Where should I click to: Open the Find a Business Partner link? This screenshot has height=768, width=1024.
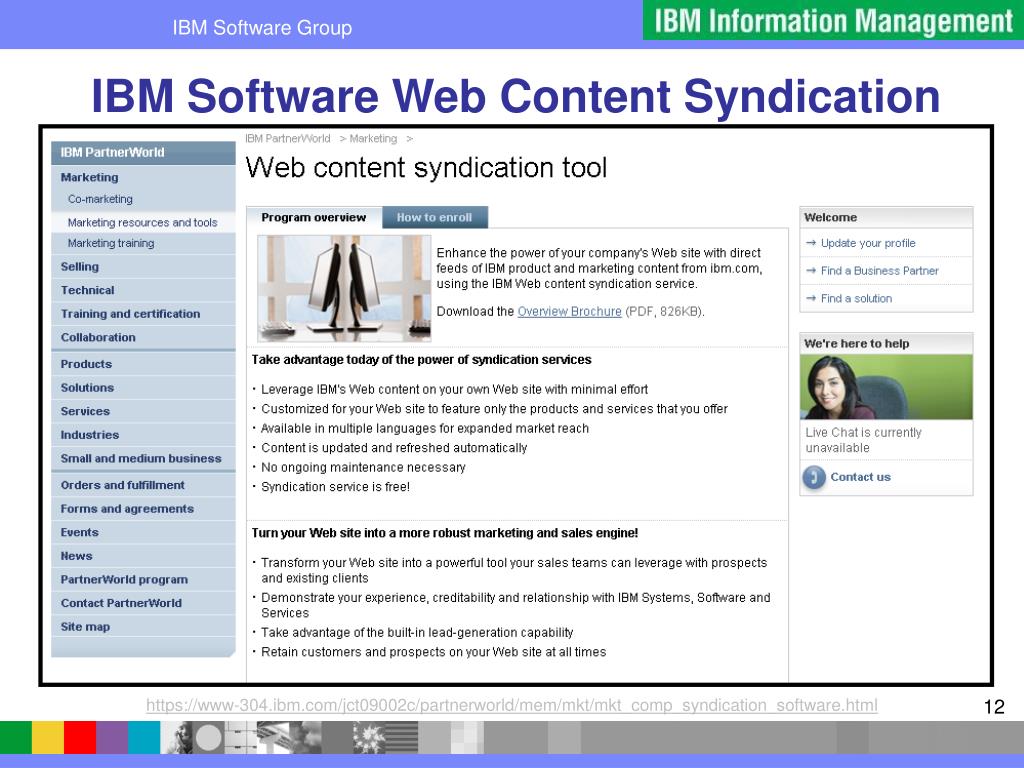point(879,270)
